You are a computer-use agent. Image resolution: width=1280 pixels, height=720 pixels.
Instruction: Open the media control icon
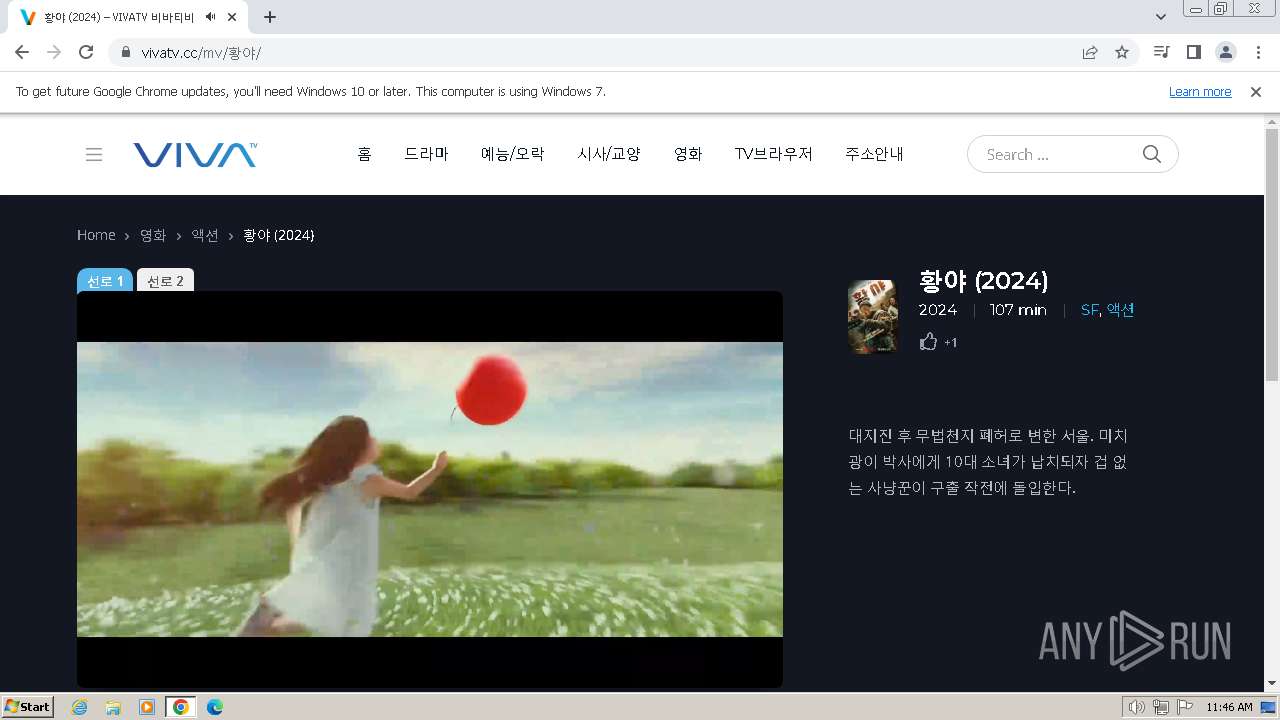click(x=1161, y=52)
